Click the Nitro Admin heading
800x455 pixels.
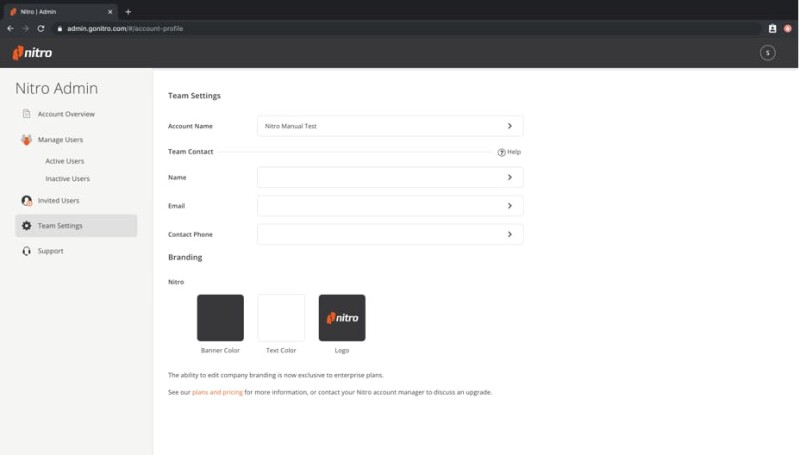click(57, 88)
